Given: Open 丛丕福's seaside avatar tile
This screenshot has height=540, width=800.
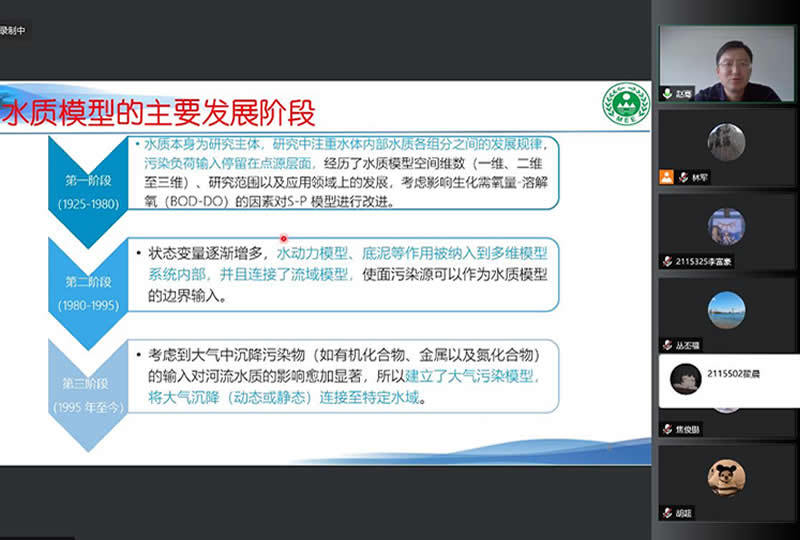Looking at the screenshot, I should coord(726,310).
